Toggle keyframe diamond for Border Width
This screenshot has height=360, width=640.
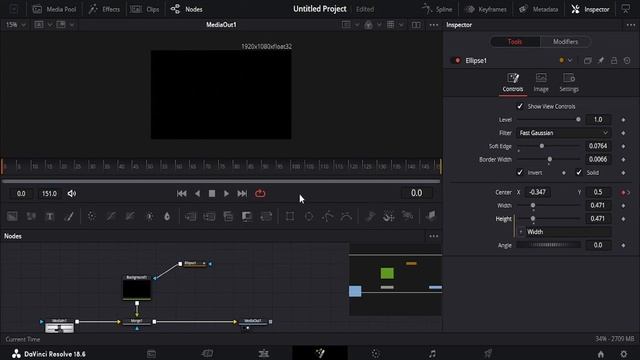pos(623,159)
